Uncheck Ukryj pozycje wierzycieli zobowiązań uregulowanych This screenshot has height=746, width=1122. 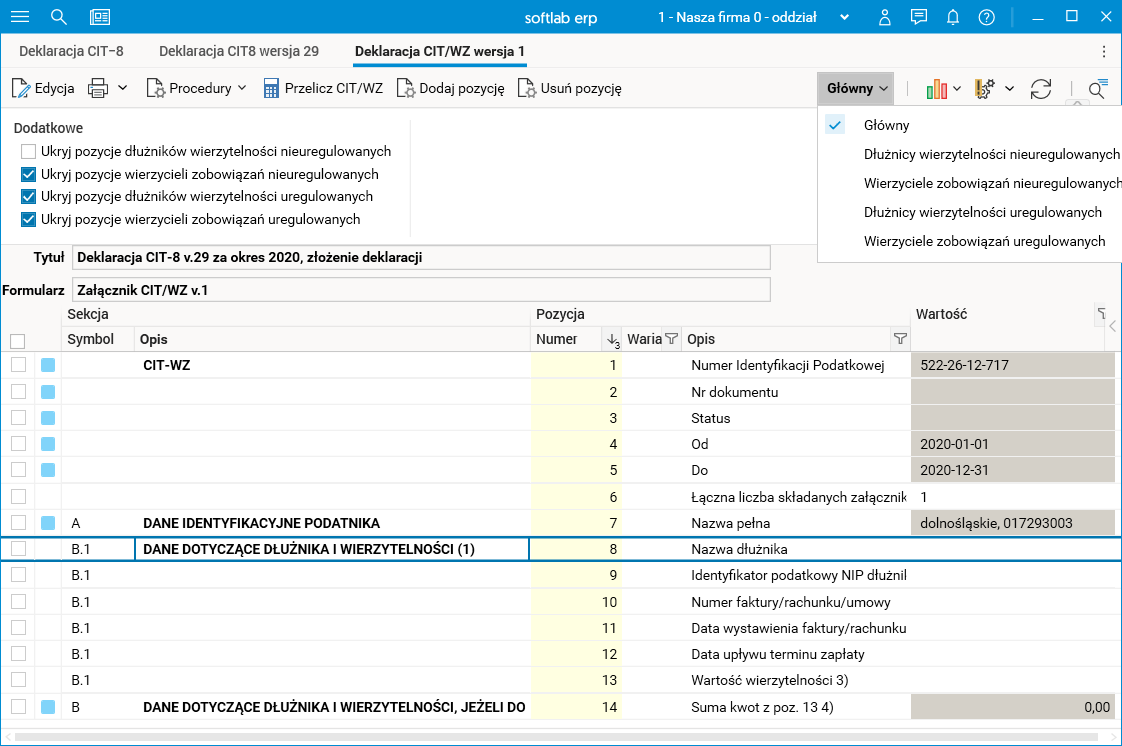click(29, 220)
